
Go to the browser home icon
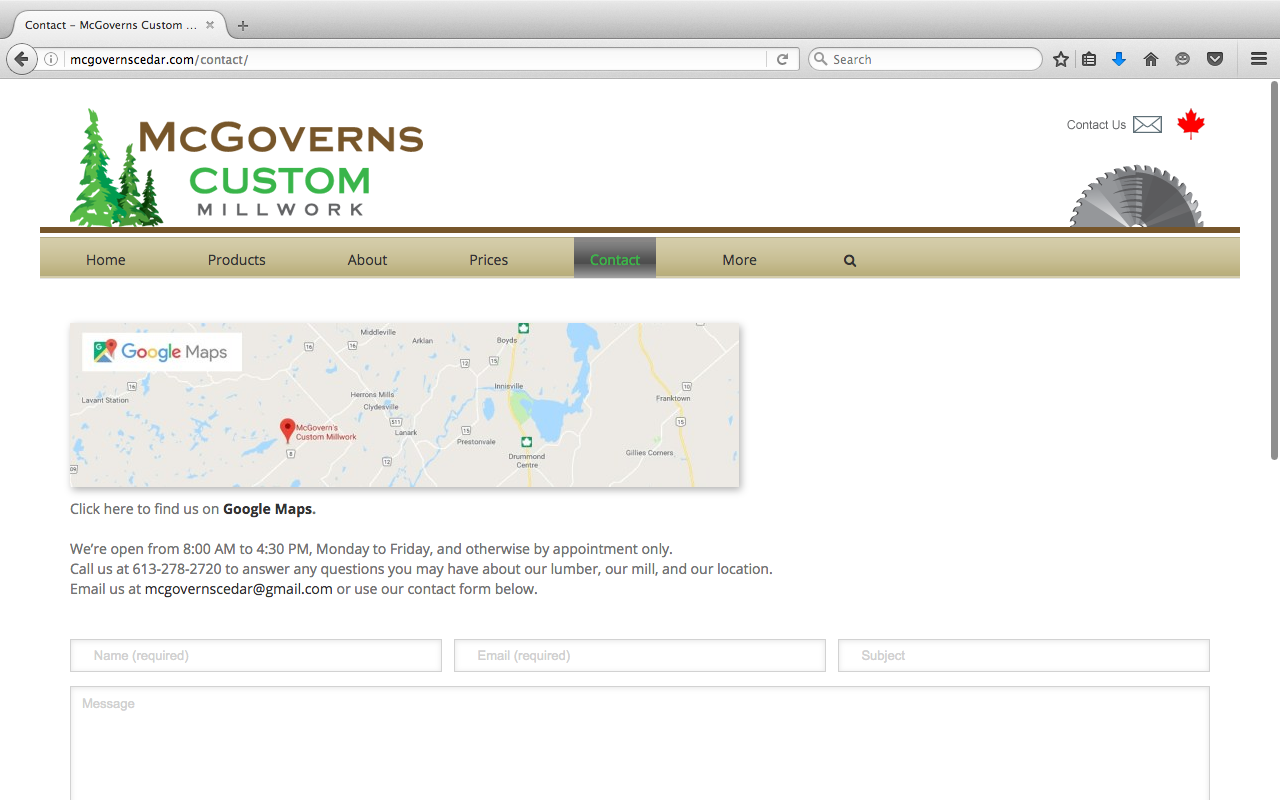click(x=1151, y=59)
